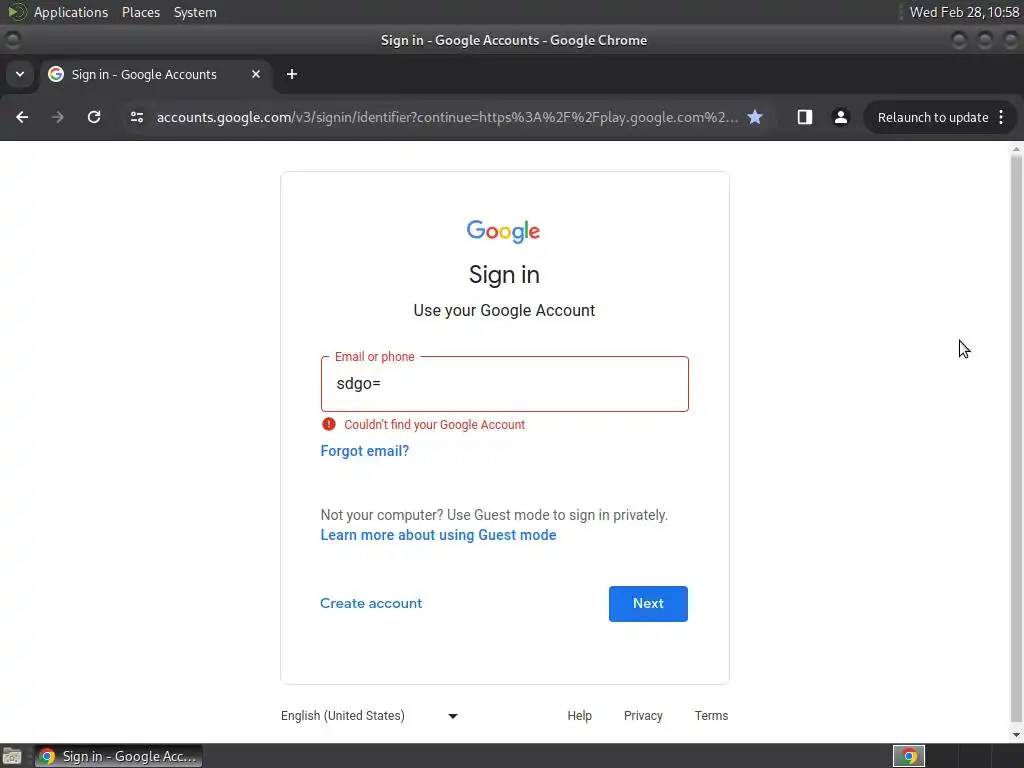Open the tab search dropdown arrow
The height and width of the screenshot is (768, 1024).
(20, 74)
